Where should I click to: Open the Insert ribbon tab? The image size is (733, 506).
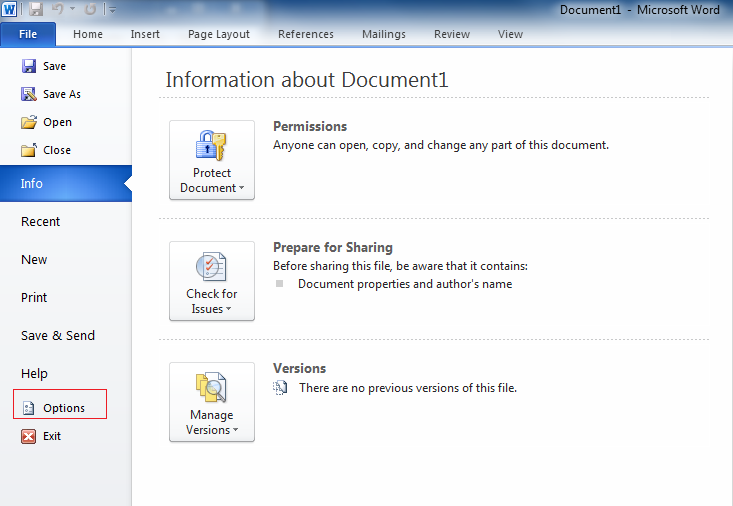coord(145,34)
